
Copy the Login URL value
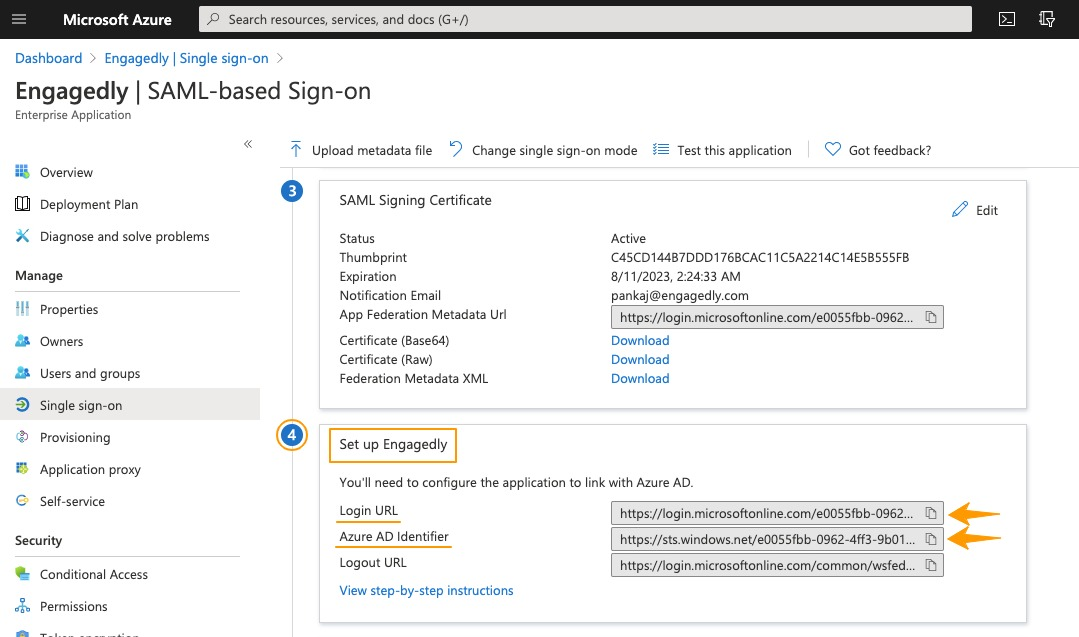(931, 513)
